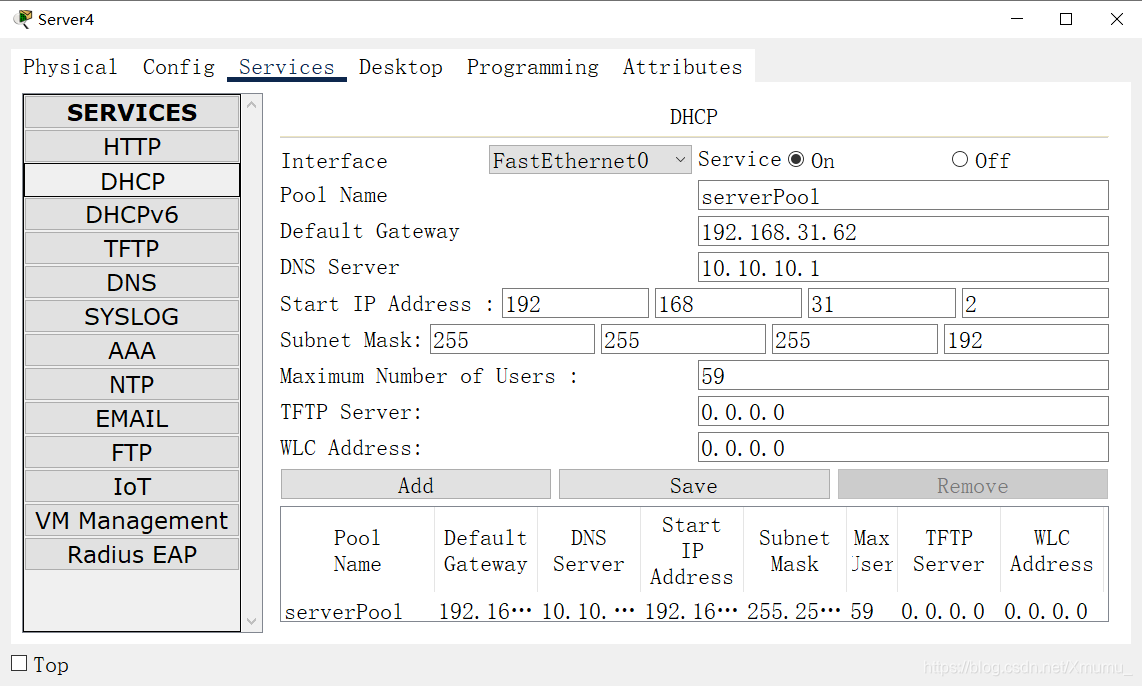Image resolution: width=1142 pixels, height=686 pixels.
Task: Open the IoT service
Action: coord(132,486)
